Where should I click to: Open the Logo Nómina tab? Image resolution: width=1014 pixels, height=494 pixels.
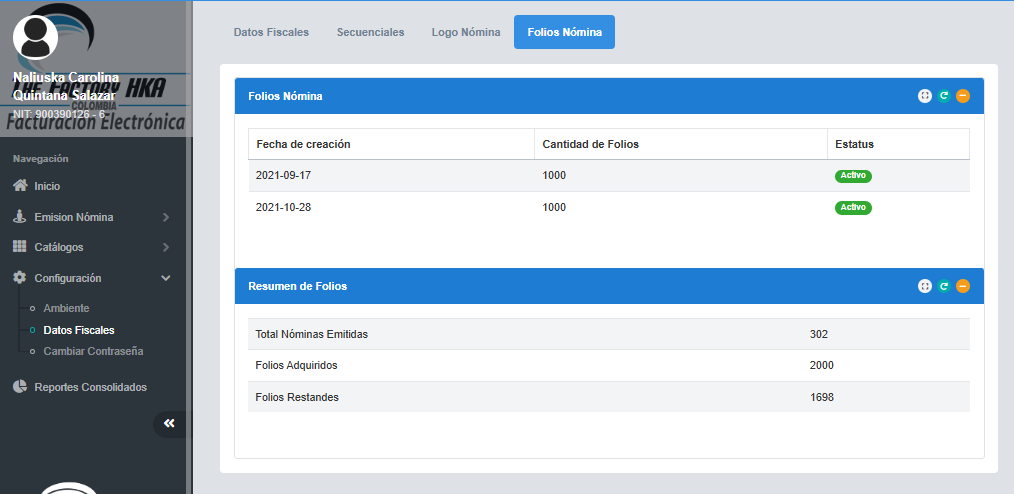click(x=466, y=32)
